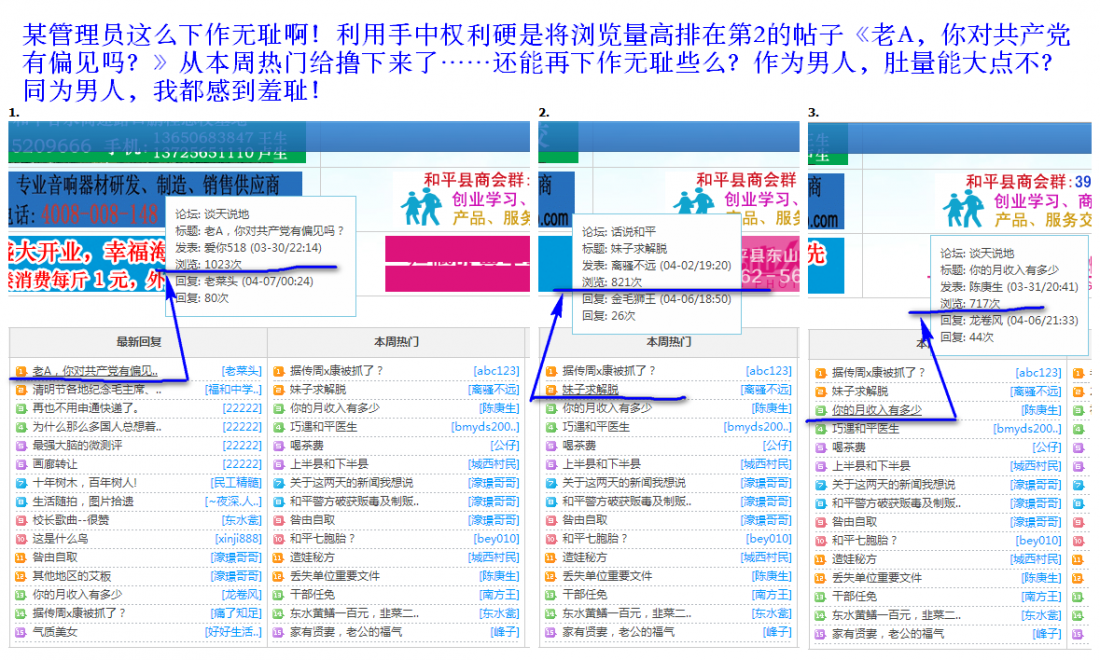Click rank 5 badge beside 最强大脑的微测评
The width and height of the screenshot is (1100, 660).
click(x=20, y=446)
